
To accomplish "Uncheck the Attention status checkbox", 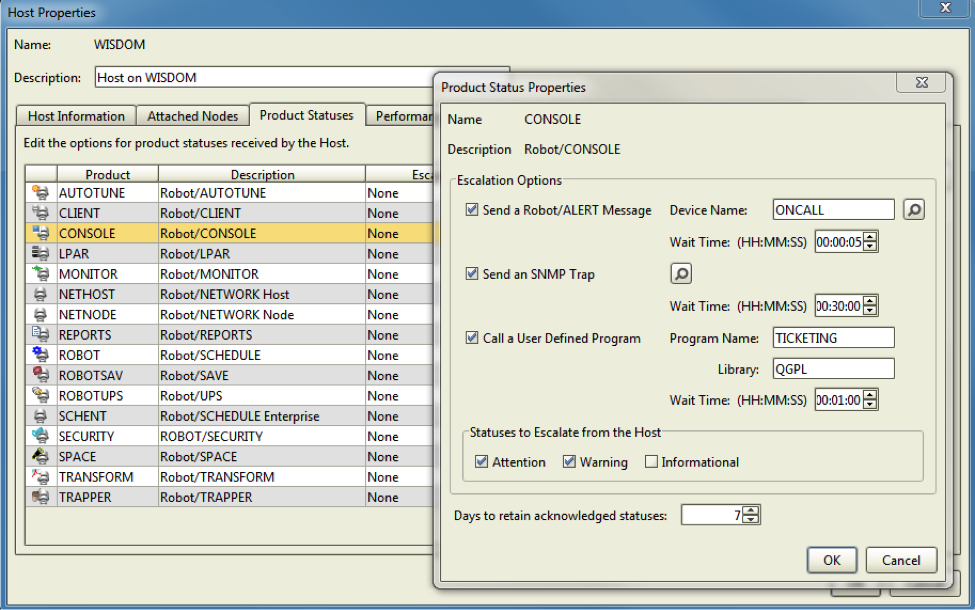I will [x=481, y=461].
